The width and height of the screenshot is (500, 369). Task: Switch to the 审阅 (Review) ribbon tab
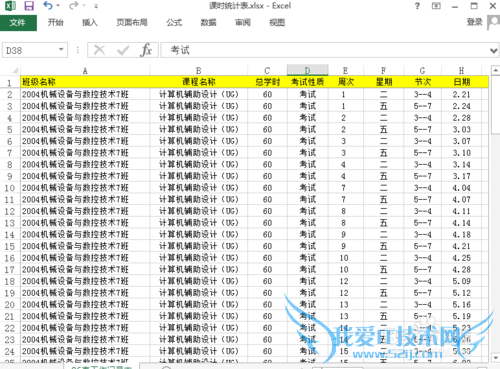point(243,23)
